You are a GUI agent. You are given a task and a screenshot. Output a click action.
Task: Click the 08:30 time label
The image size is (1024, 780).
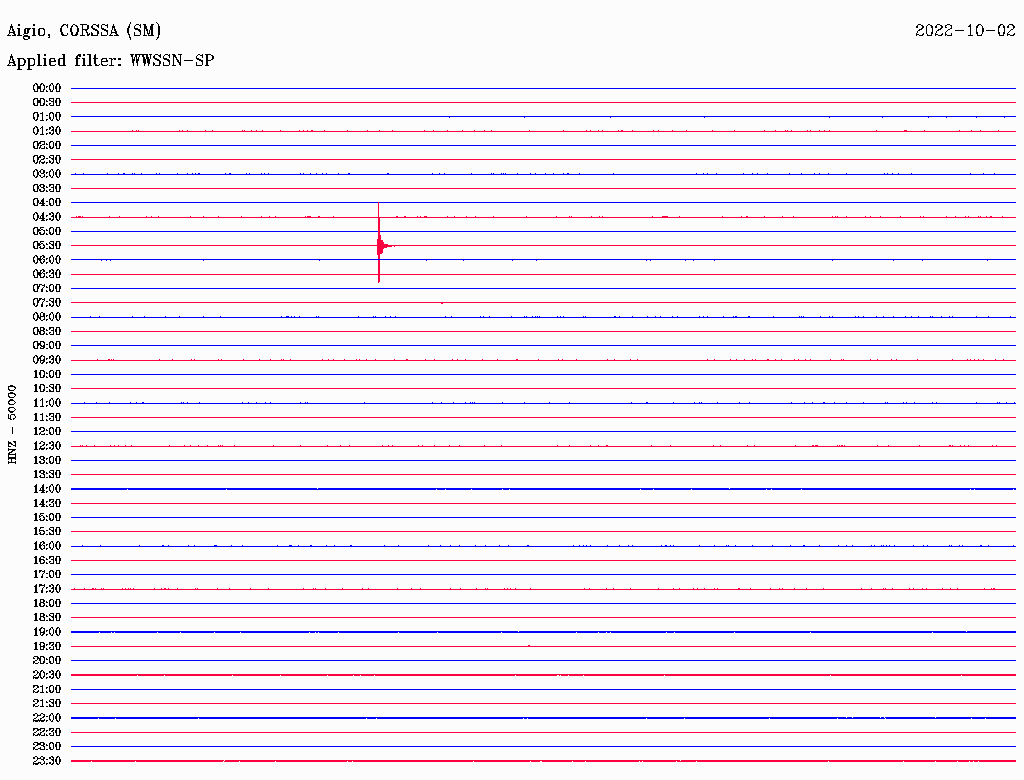coord(47,331)
